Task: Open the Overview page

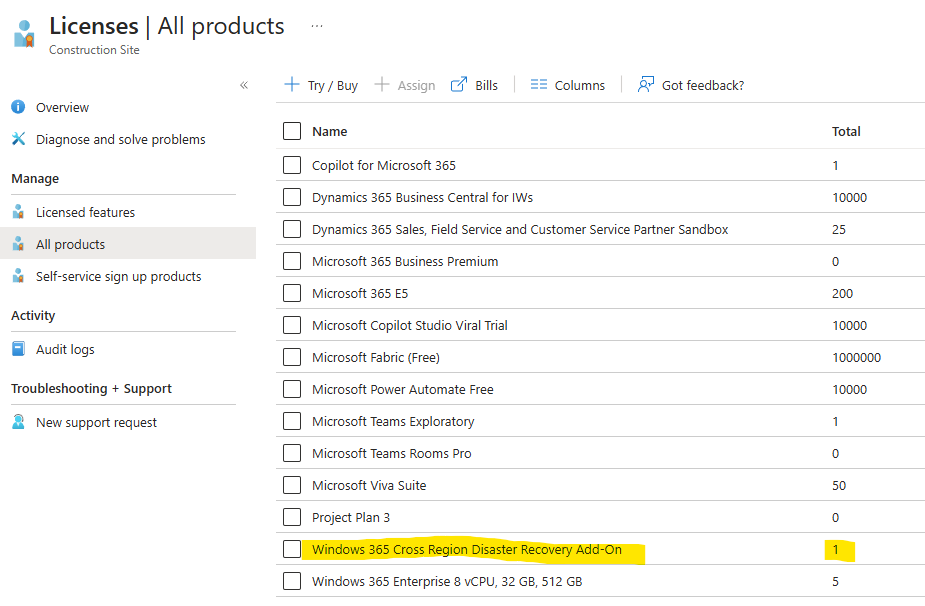Action: click(63, 107)
